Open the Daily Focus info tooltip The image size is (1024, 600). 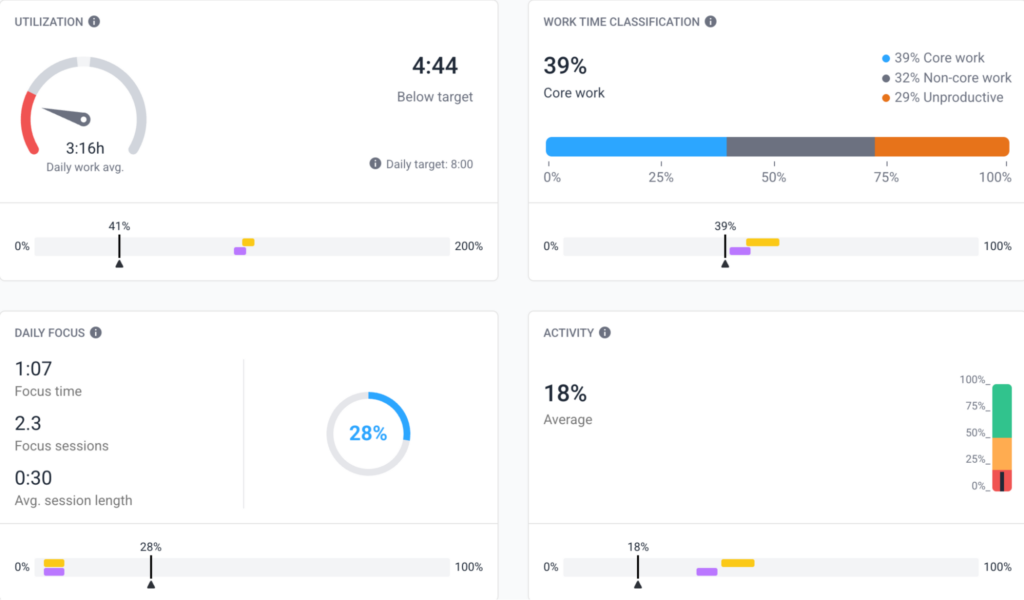coord(98,332)
